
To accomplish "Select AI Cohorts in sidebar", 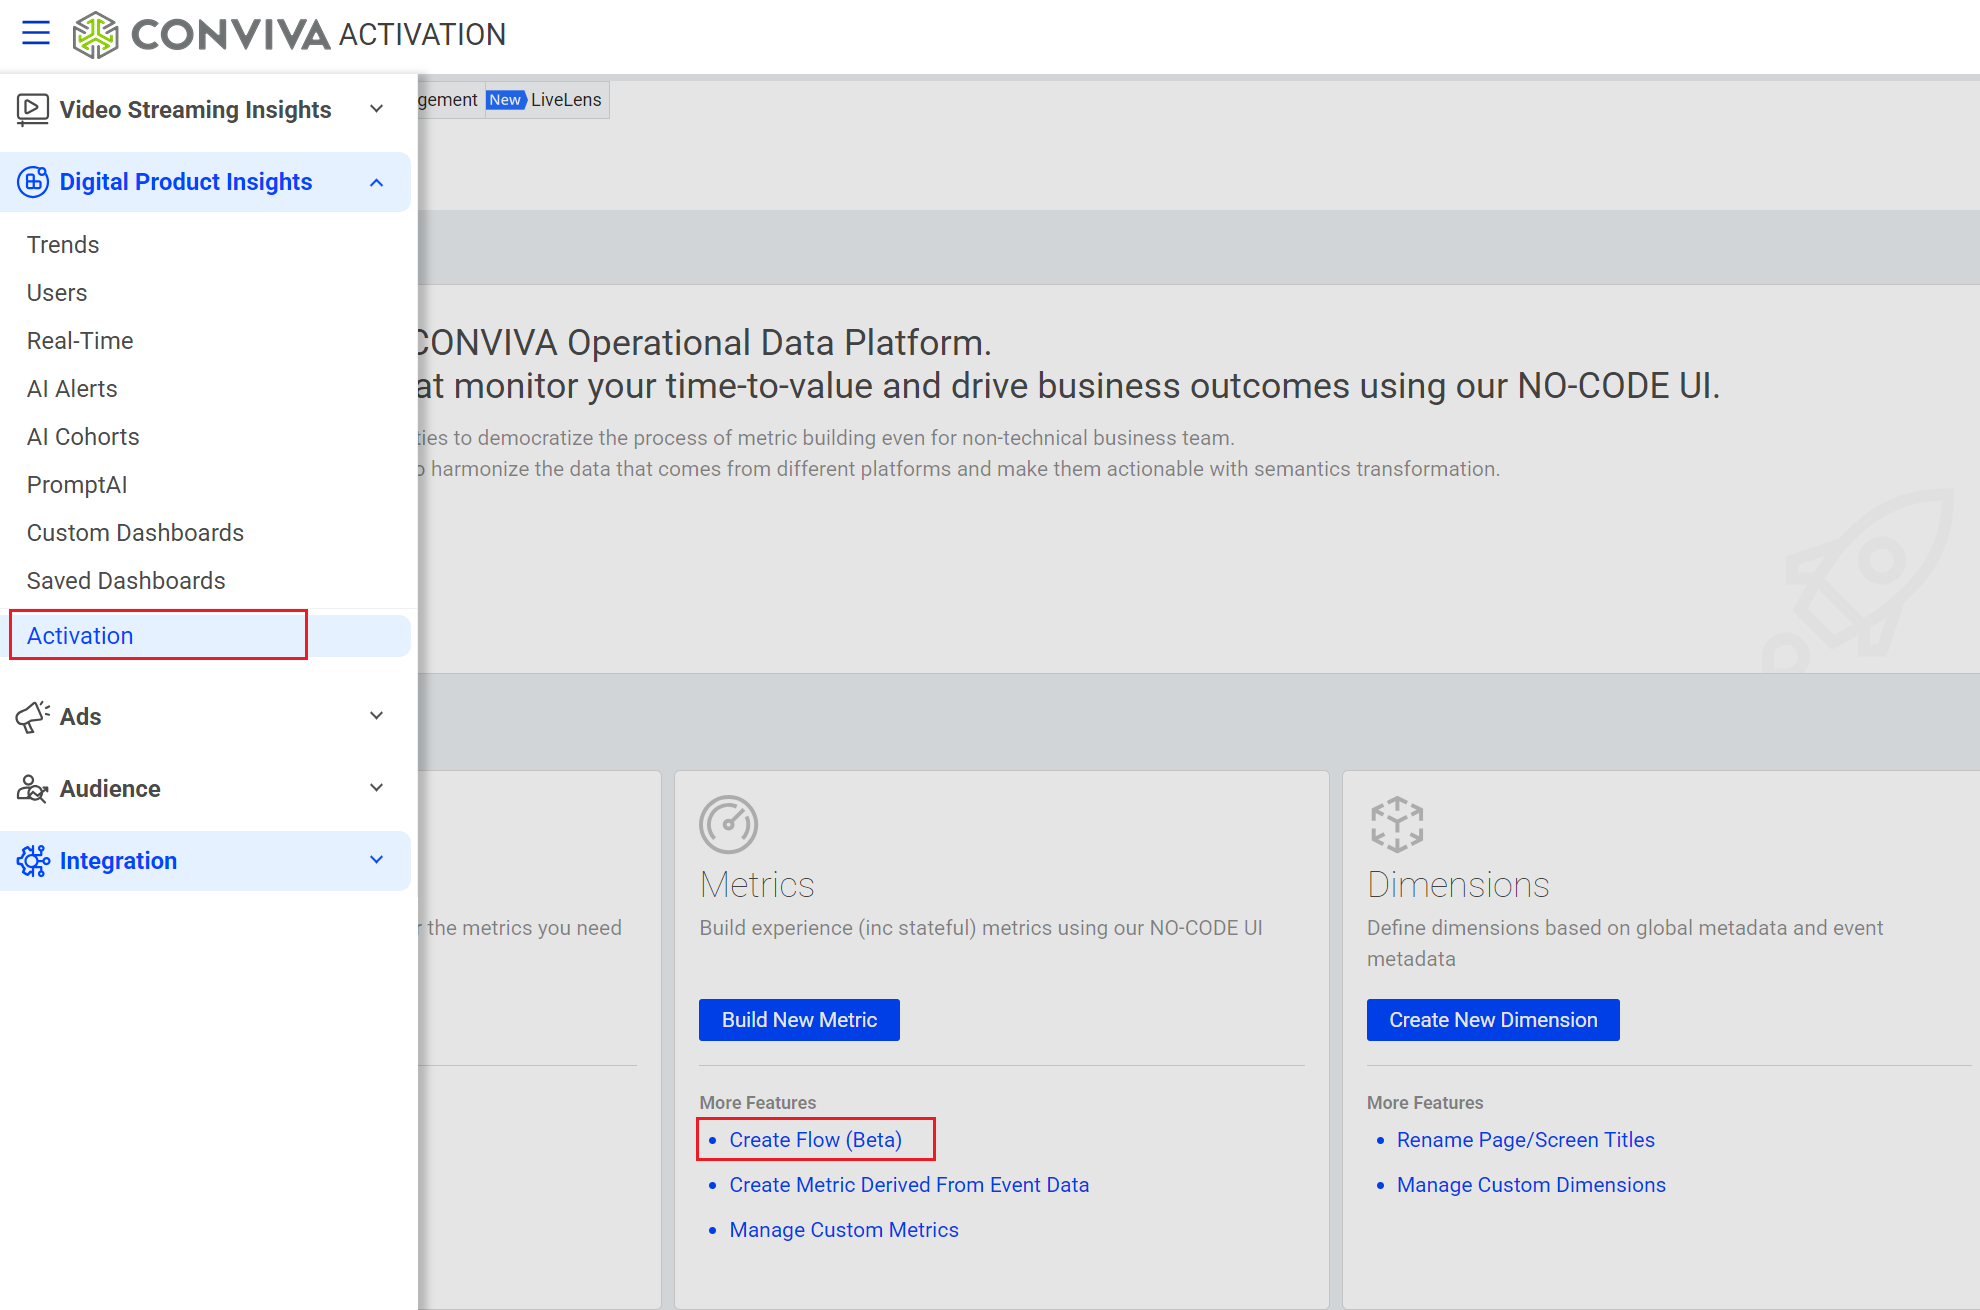I will pos(83,437).
